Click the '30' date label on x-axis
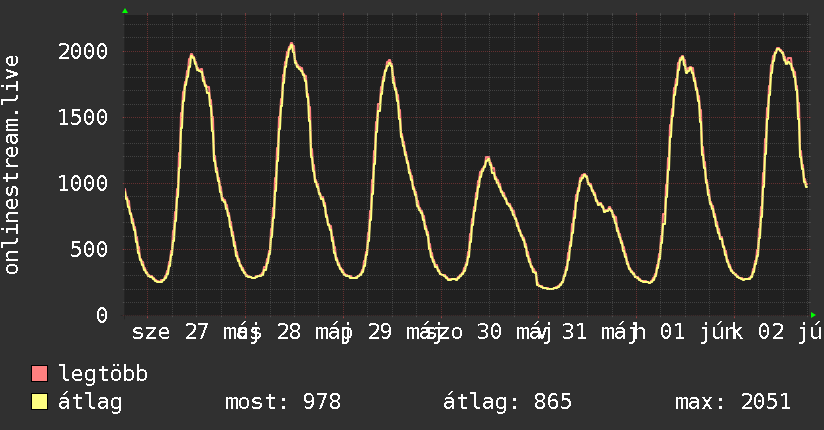Screen dimensions: 824x430 489,332
